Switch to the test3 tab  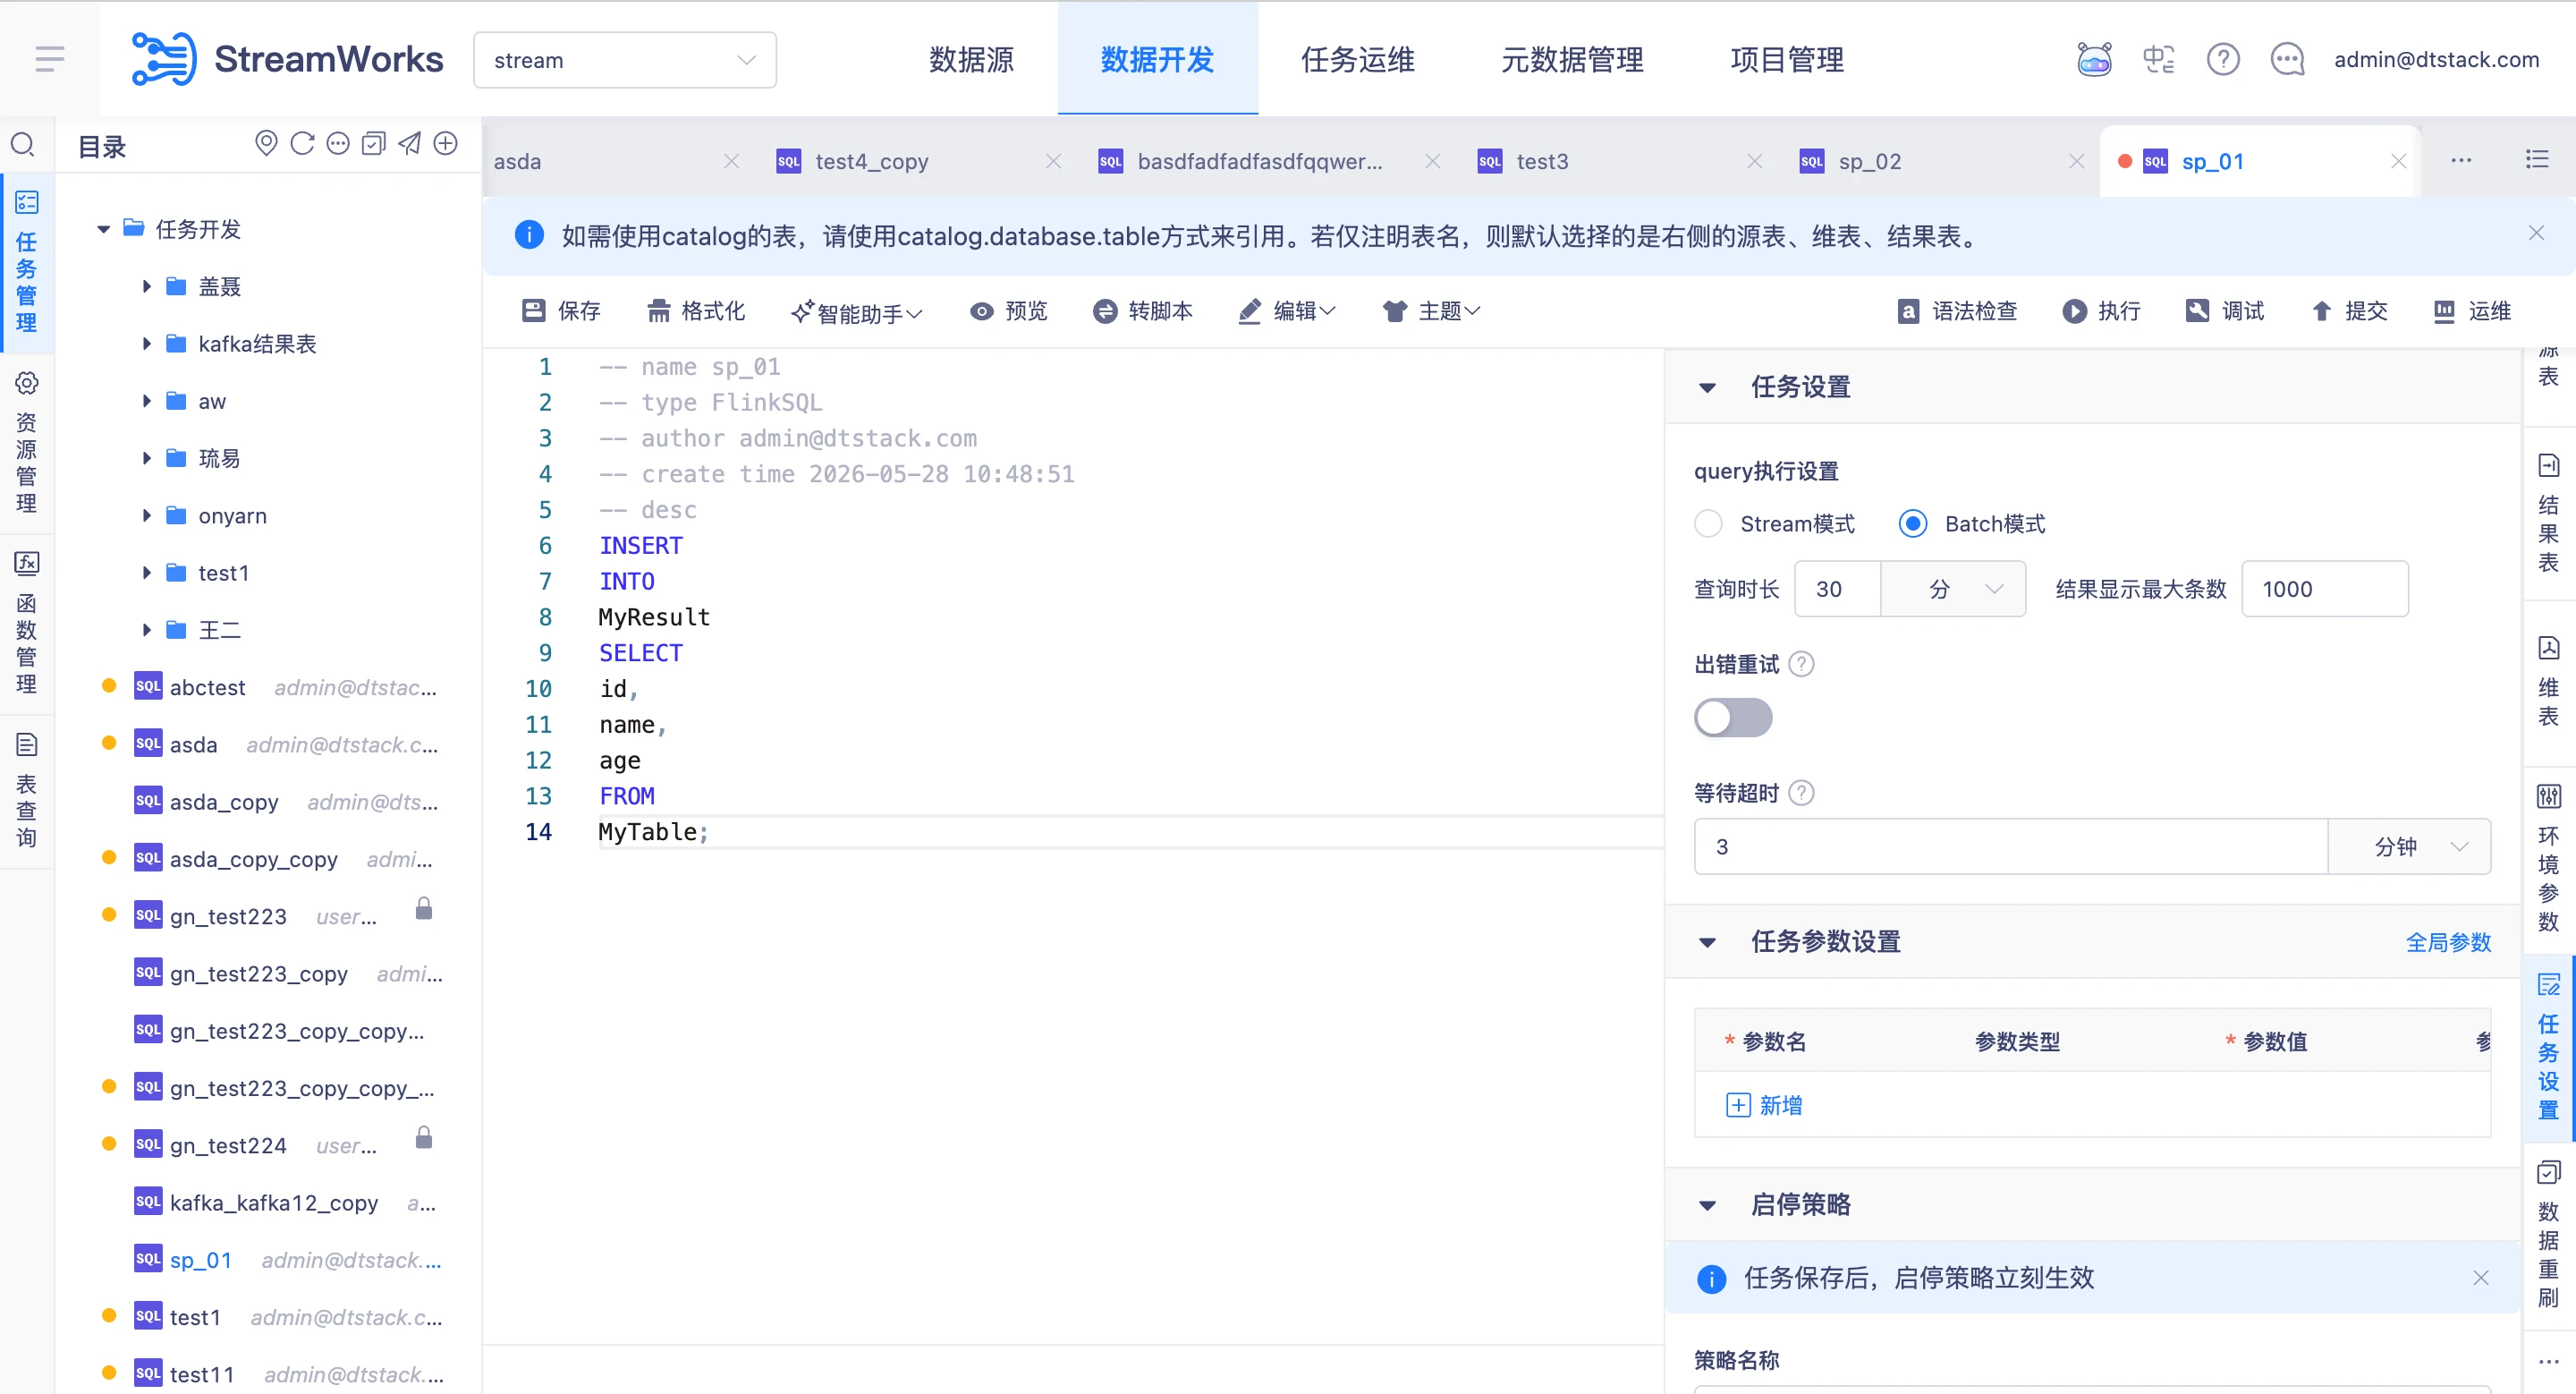pos(1541,162)
